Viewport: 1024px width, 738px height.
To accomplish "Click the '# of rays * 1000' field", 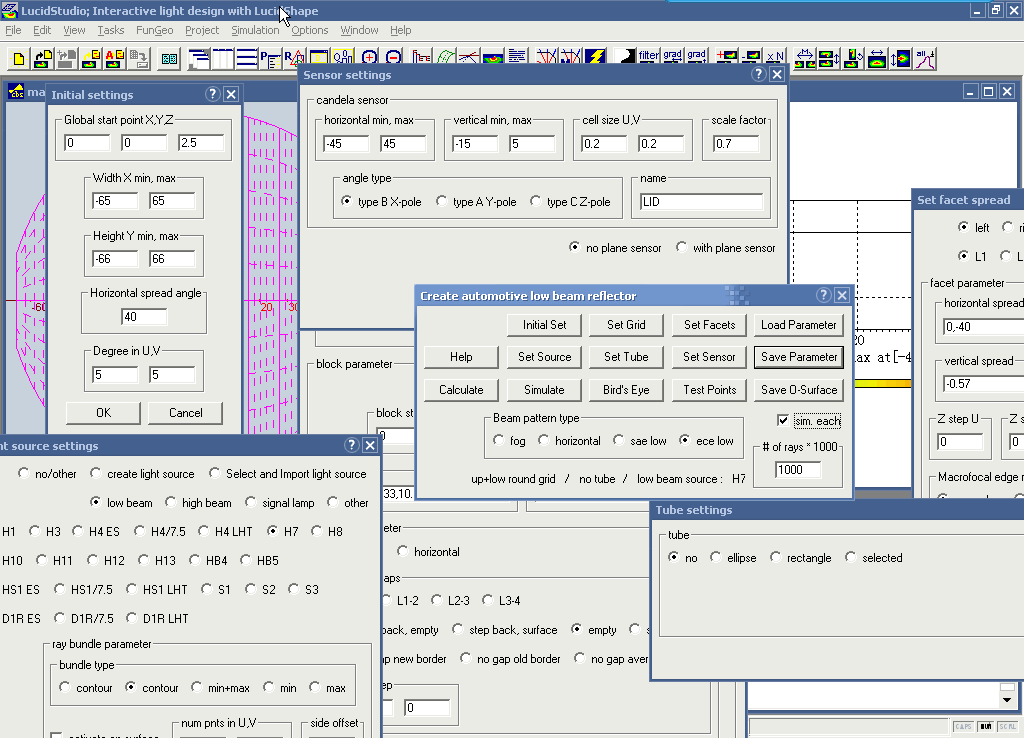I will (x=798, y=470).
